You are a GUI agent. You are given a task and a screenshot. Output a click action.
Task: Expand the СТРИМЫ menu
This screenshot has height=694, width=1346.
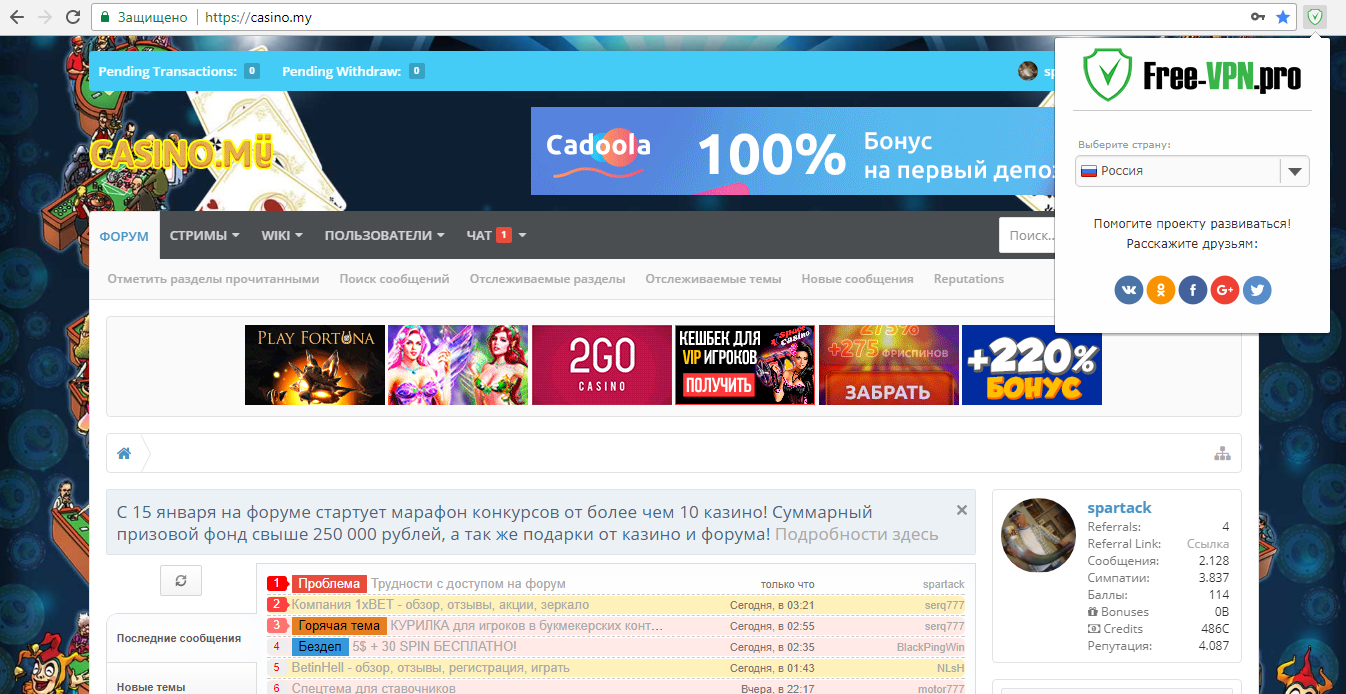[204, 236]
